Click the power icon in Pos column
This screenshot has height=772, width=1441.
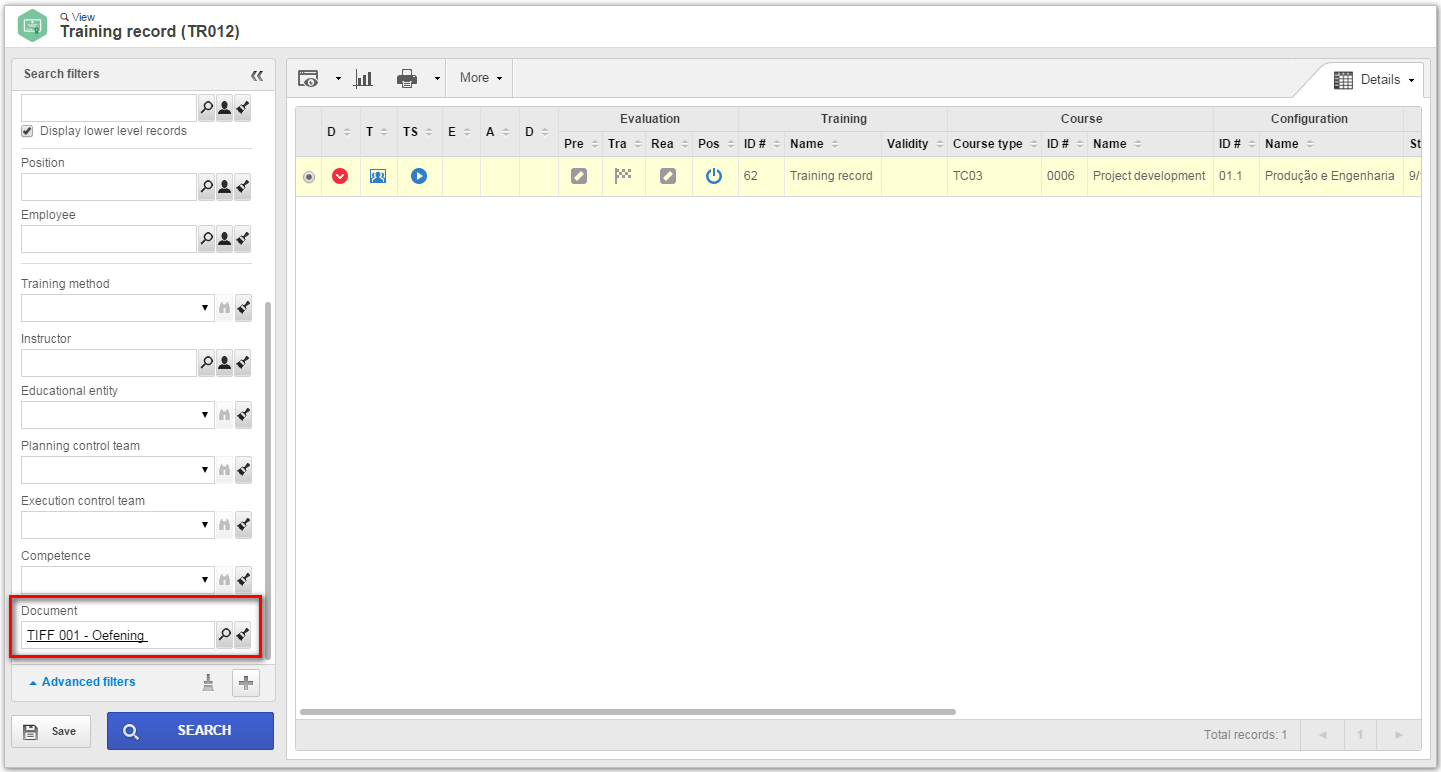[x=714, y=176]
